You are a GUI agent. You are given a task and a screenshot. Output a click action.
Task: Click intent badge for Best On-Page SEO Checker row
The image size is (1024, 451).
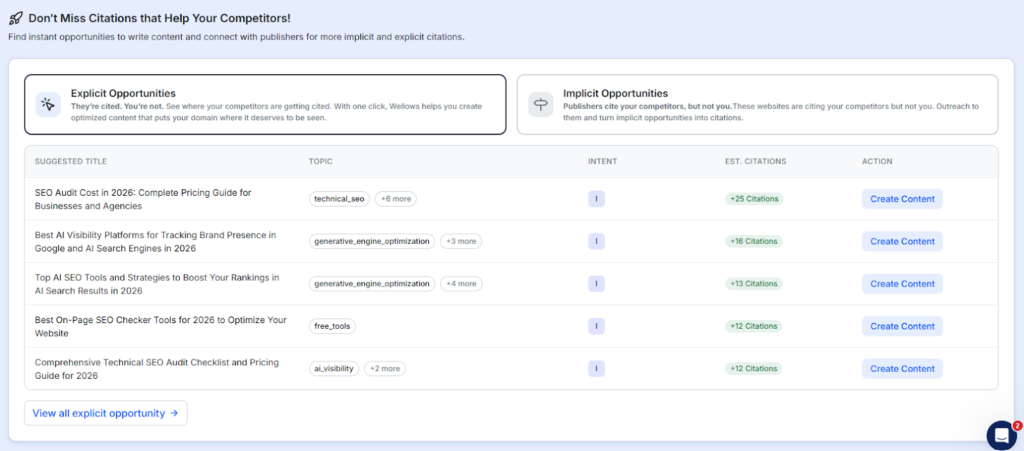point(596,326)
